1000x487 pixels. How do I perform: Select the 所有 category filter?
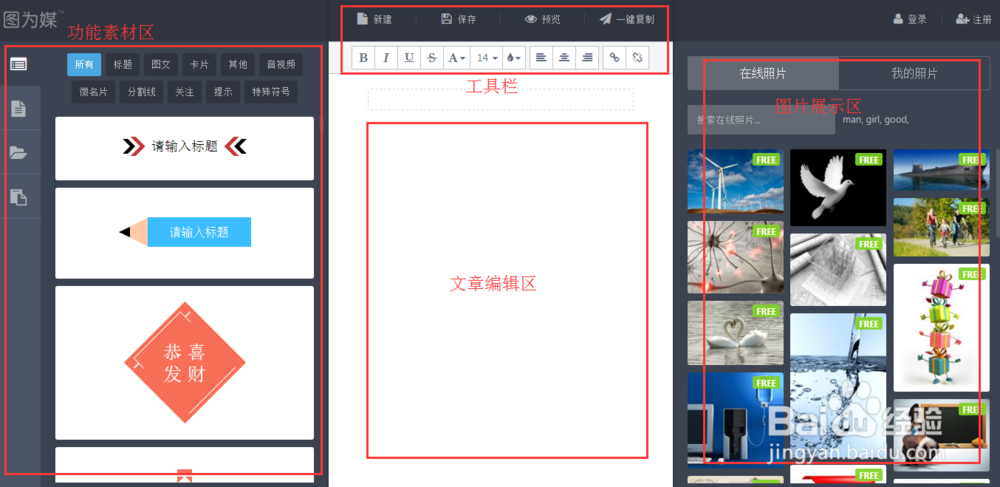84,64
